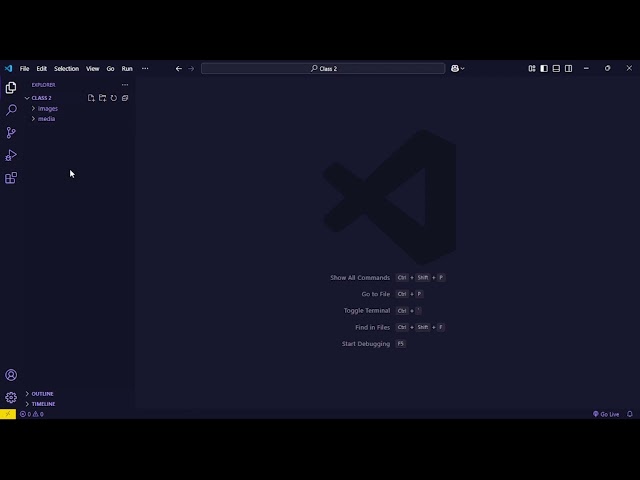This screenshot has height=480, width=640.
Task: Open the Extensions view
Action: (11, 178)
